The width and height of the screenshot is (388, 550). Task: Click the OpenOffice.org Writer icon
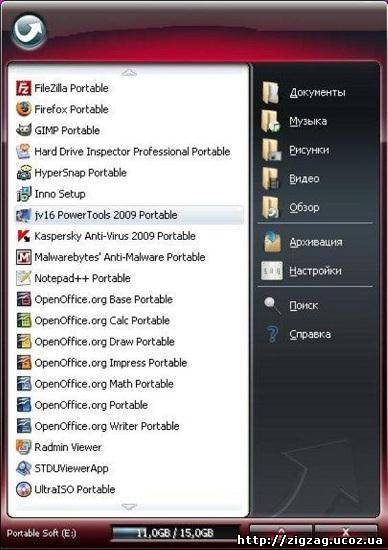(x=24, y=426)
